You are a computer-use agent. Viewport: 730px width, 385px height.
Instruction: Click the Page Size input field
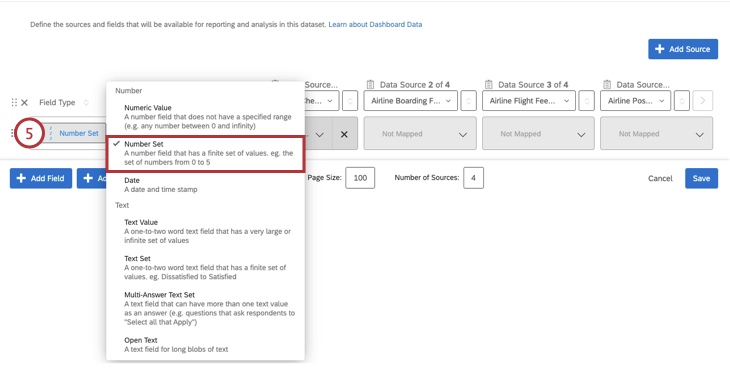360,178
